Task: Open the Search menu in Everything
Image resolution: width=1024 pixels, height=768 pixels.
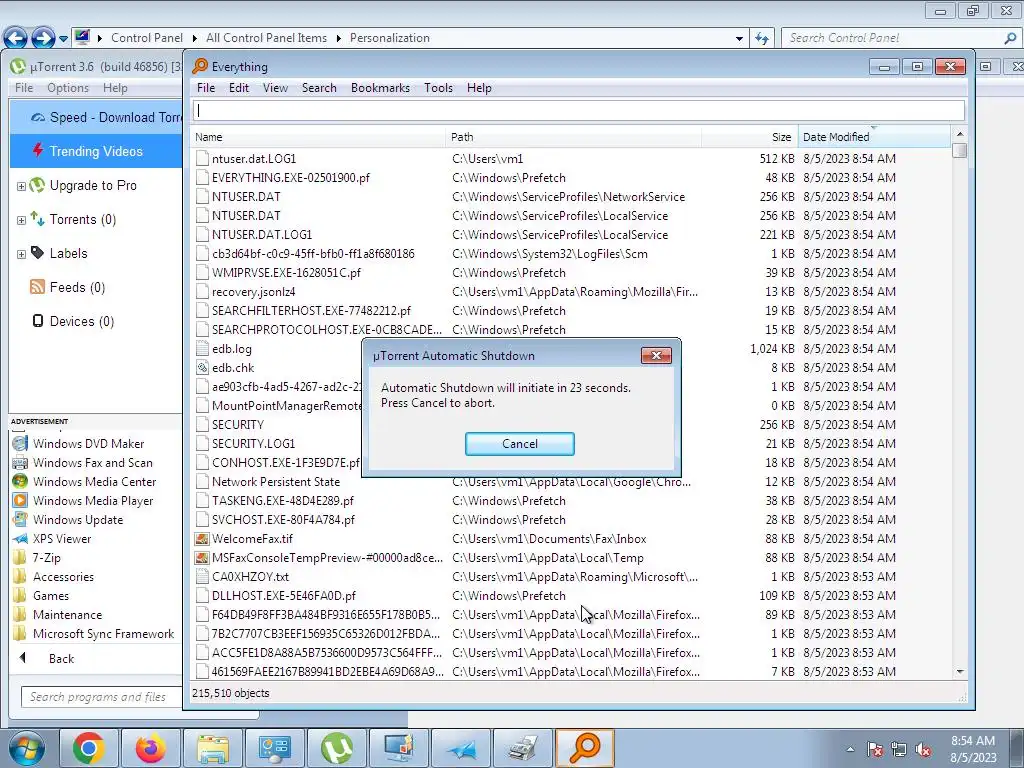Action: [x=319, y=88]
